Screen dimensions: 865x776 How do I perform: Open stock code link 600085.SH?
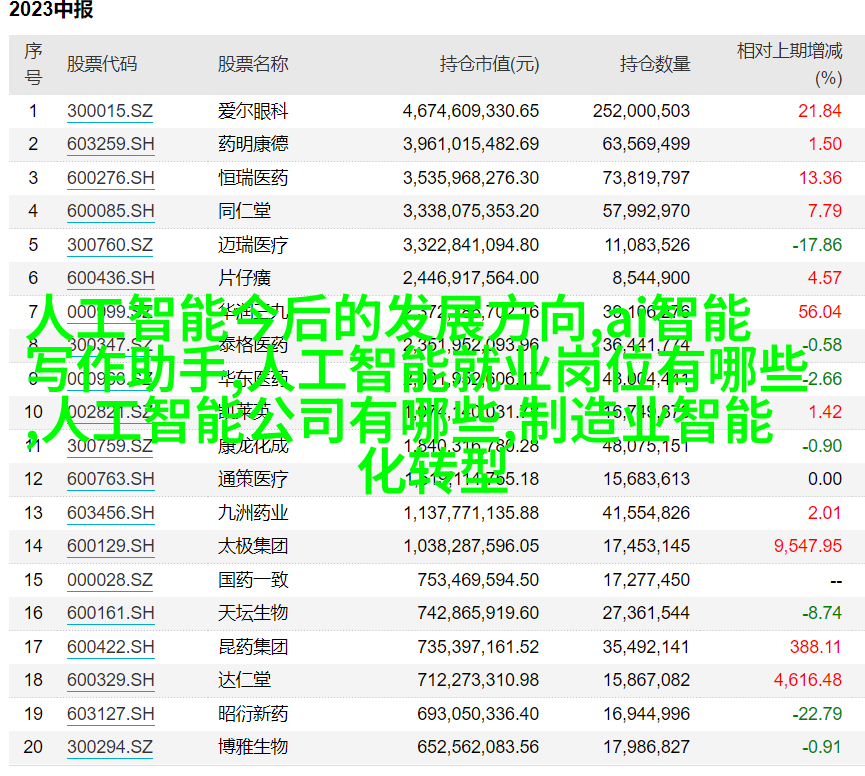pyautogui.click(x=110, y=211)
